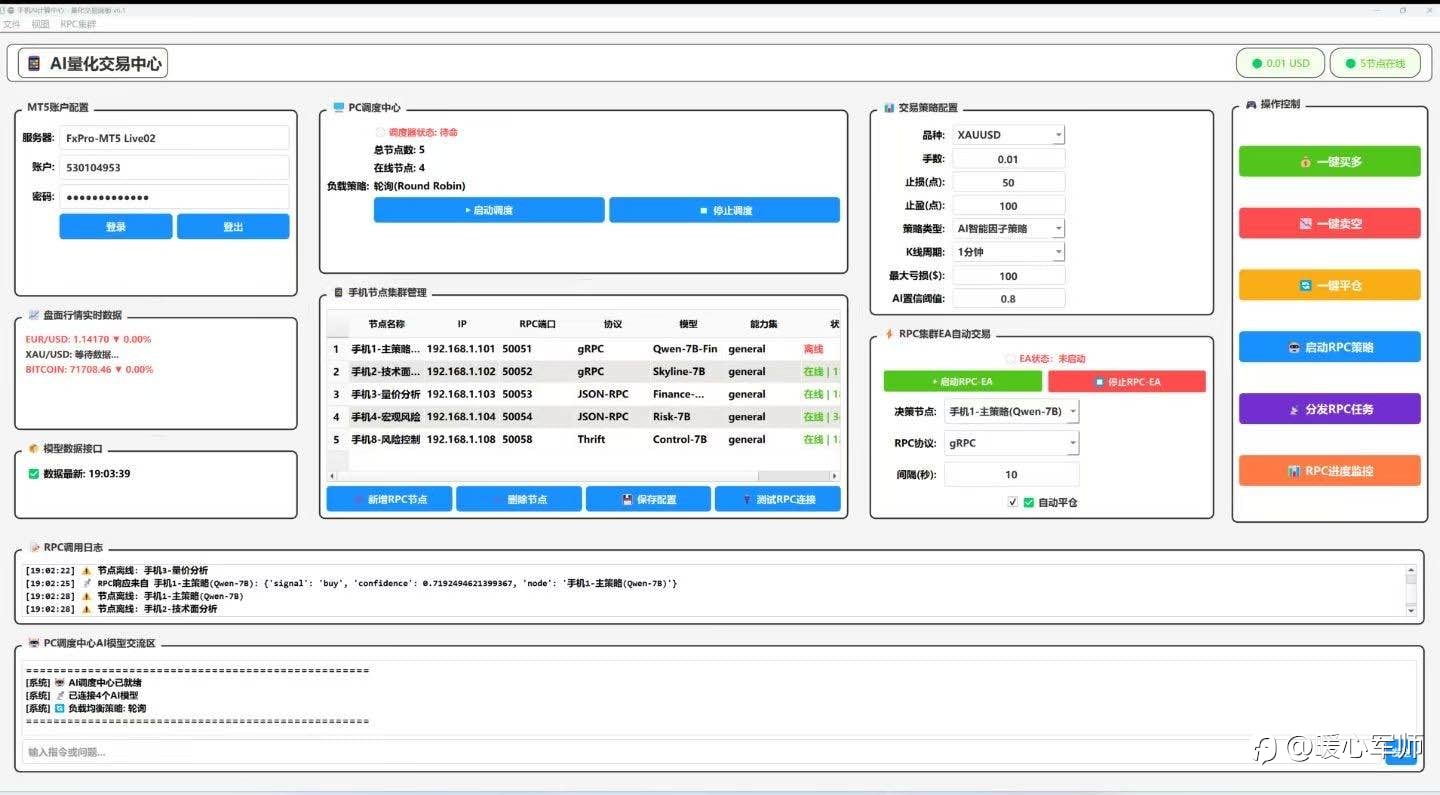This screenshot has width=1440, height=795.
Task: Click the 间隔(秒) input field
Action: click(x=1012, y=475)
